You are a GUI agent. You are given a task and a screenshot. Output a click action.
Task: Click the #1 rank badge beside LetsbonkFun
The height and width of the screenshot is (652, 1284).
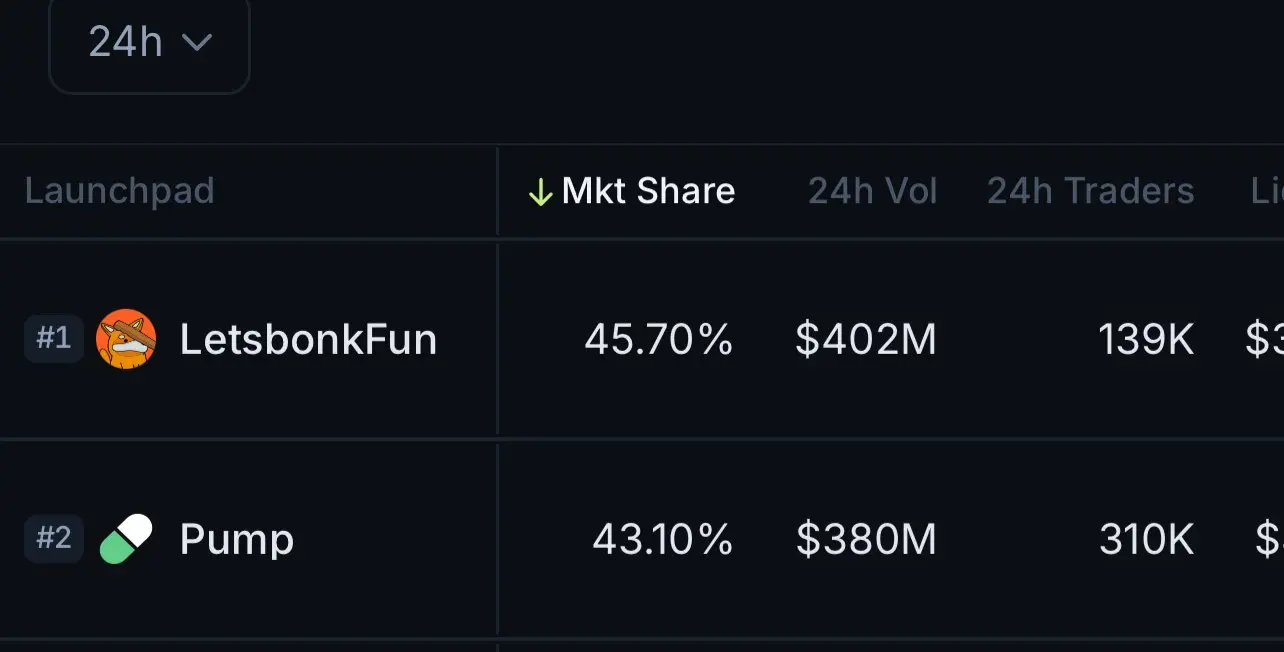[53, 338]
